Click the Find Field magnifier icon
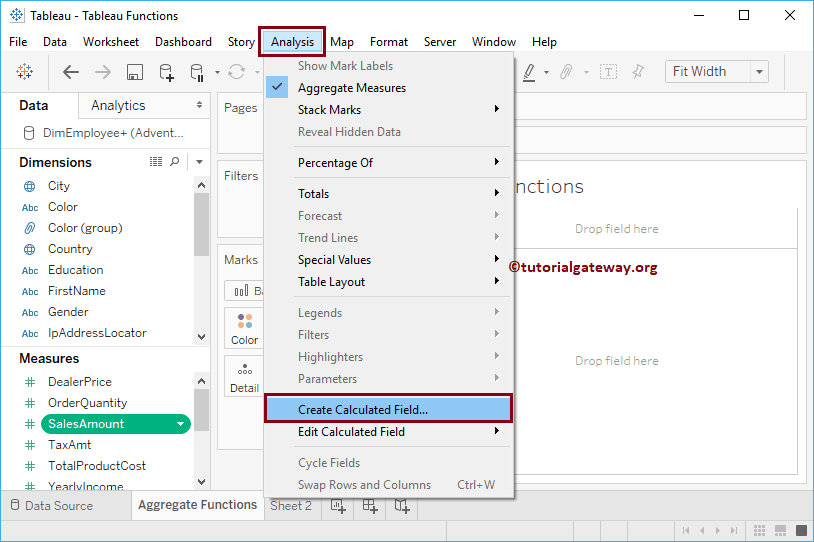This screenshot has width=814, height=542. (x=175, y=162)
